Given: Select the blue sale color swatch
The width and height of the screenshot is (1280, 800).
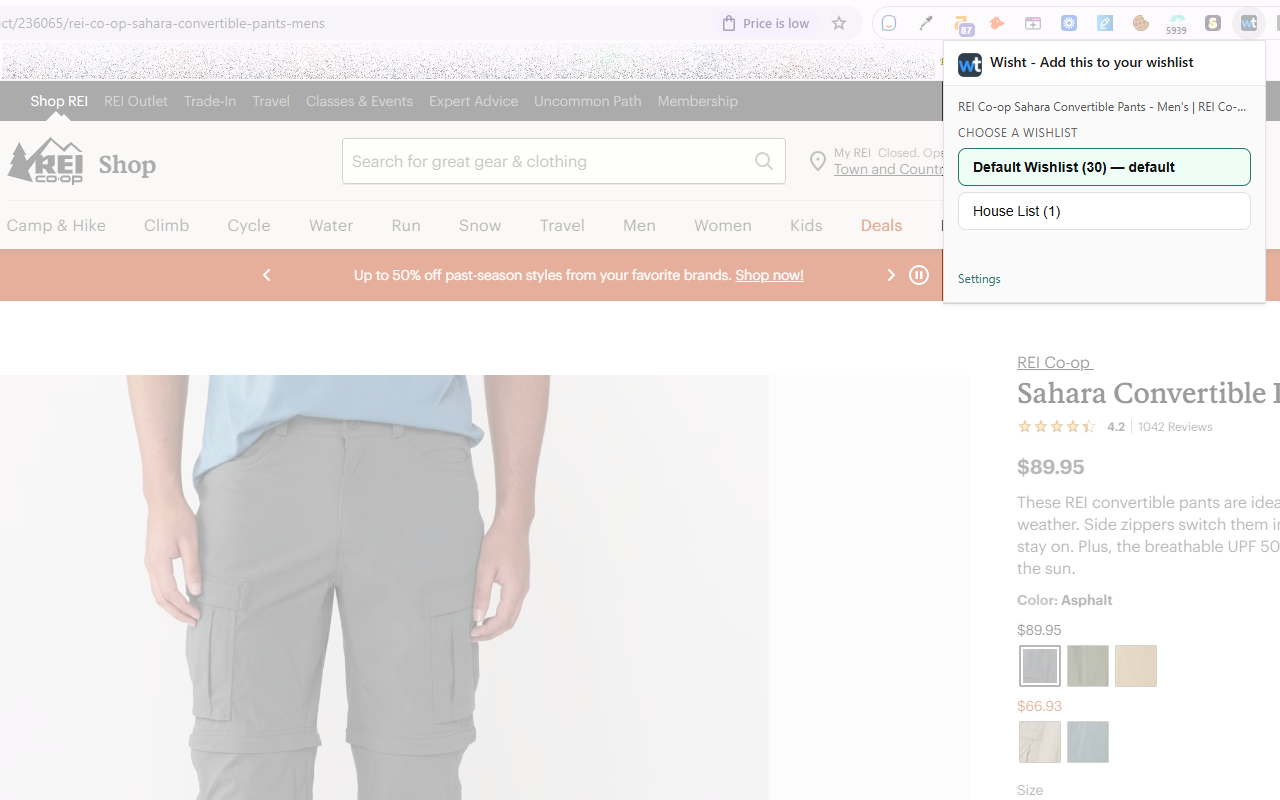Looking at the screenshot, I should 1088,742.
